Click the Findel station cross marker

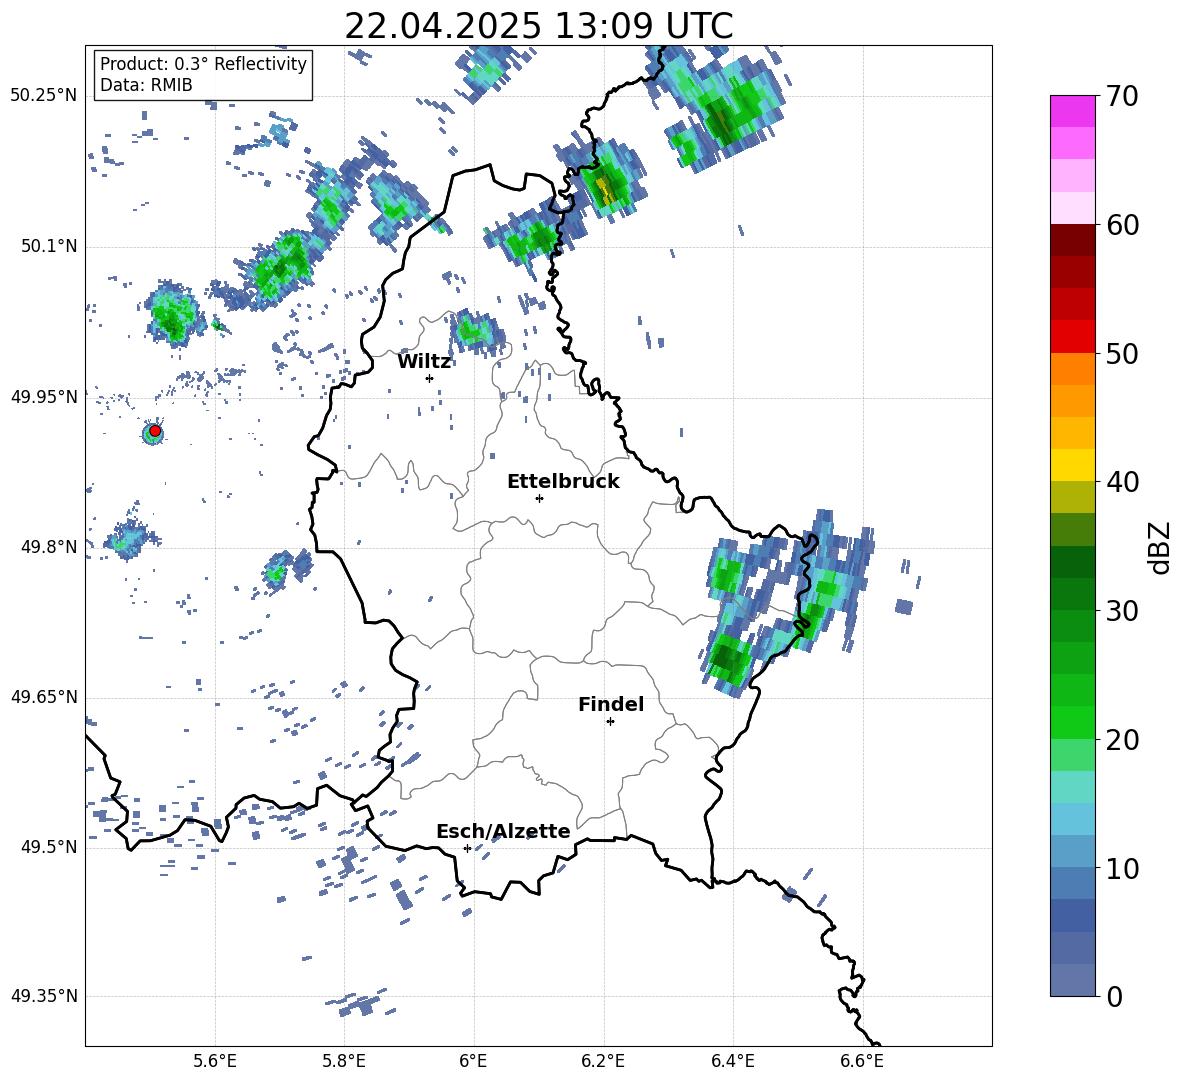coord(610,722)
